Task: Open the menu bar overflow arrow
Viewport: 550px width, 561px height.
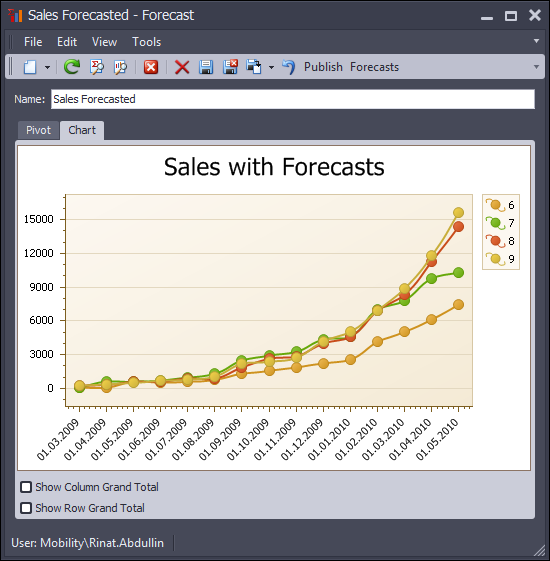Action: 536,41
